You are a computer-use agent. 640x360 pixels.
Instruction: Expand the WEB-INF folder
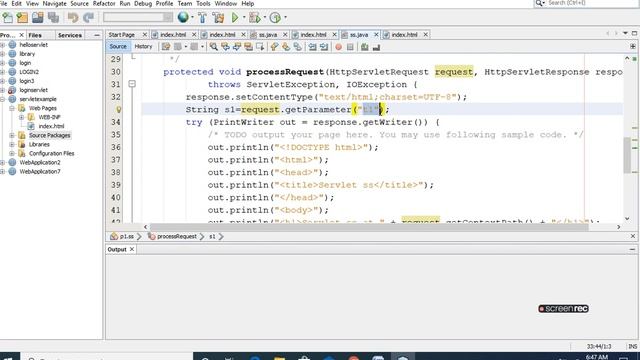21,117
